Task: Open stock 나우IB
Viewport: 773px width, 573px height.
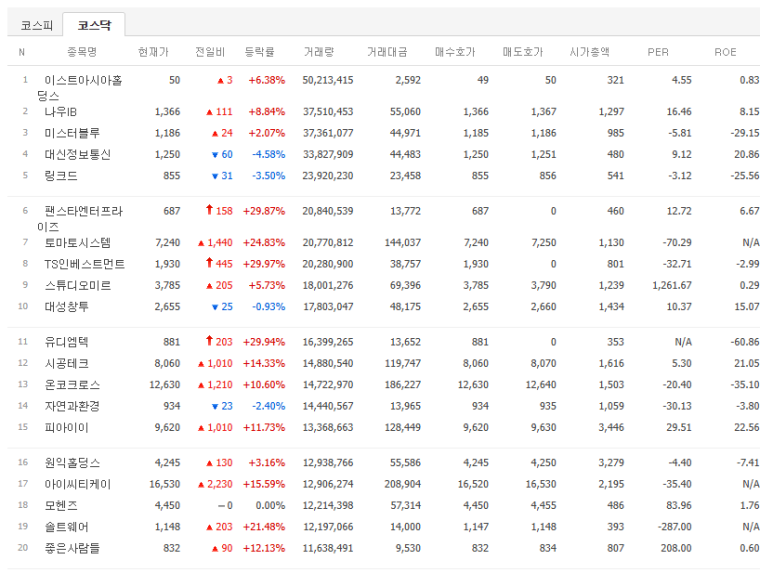Action: point(61,112)
